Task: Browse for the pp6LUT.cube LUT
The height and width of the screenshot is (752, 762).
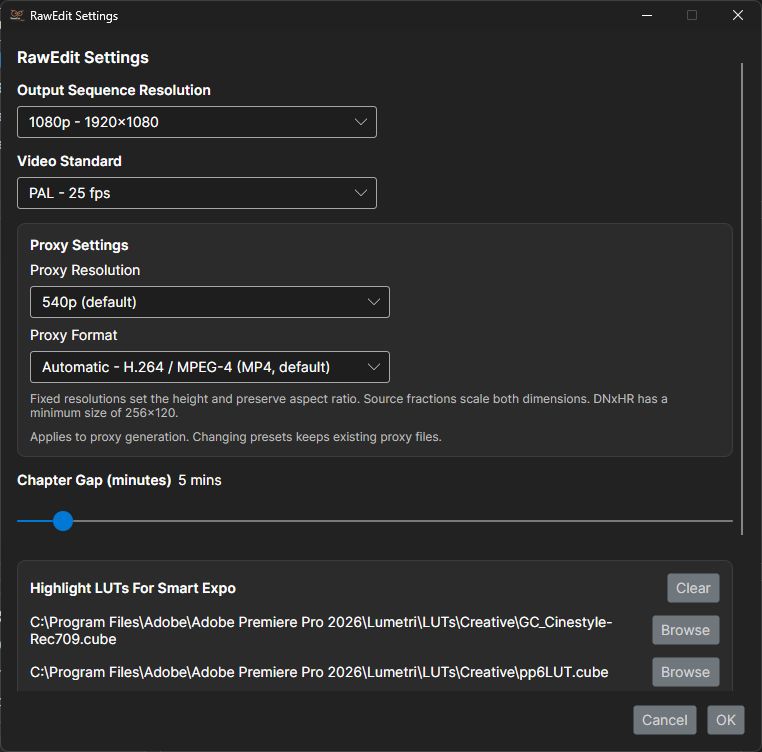Action: [x=685, y=672]
